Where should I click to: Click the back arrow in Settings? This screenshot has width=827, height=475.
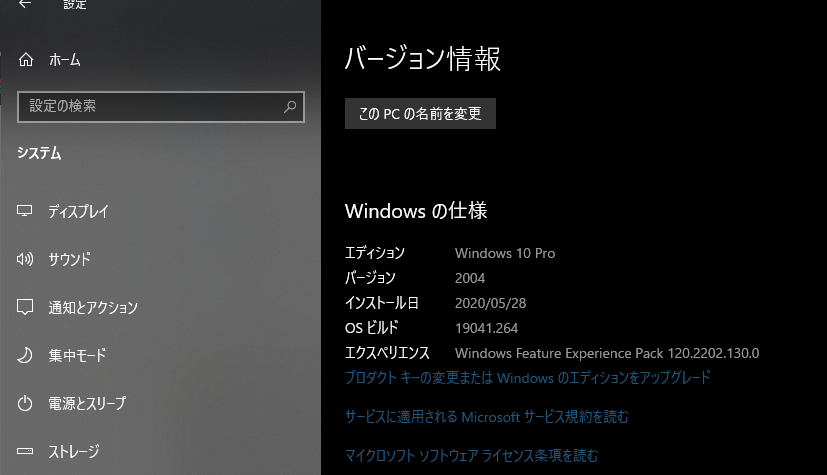(25, 4)
